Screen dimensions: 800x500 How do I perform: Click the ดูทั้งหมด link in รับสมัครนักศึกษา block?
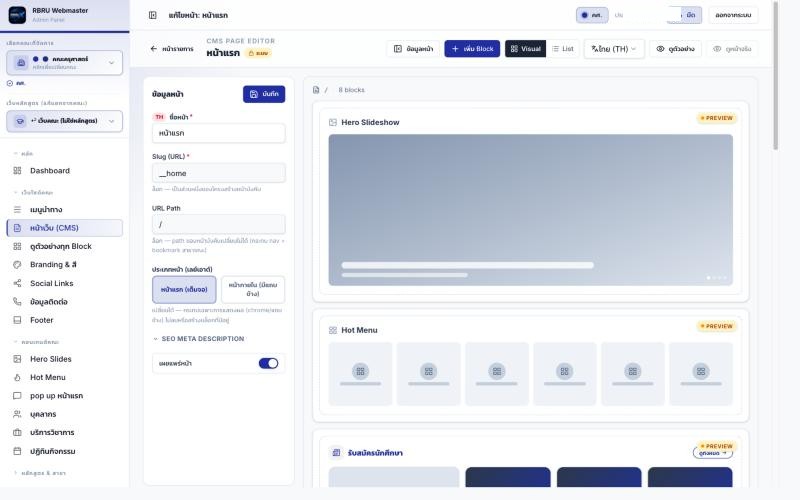713,453
